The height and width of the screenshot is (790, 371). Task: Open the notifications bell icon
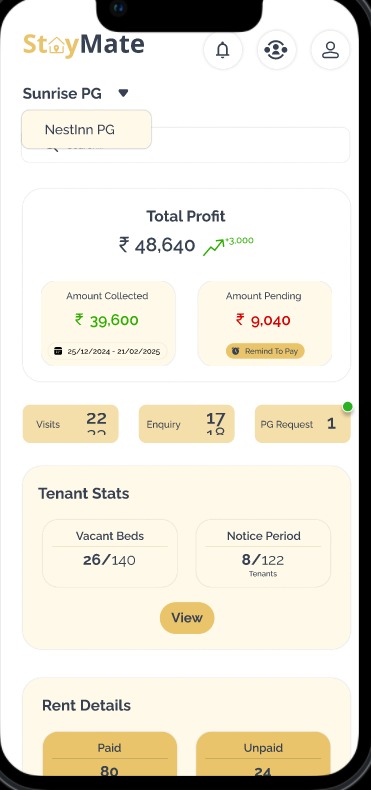tap(223, 50)
